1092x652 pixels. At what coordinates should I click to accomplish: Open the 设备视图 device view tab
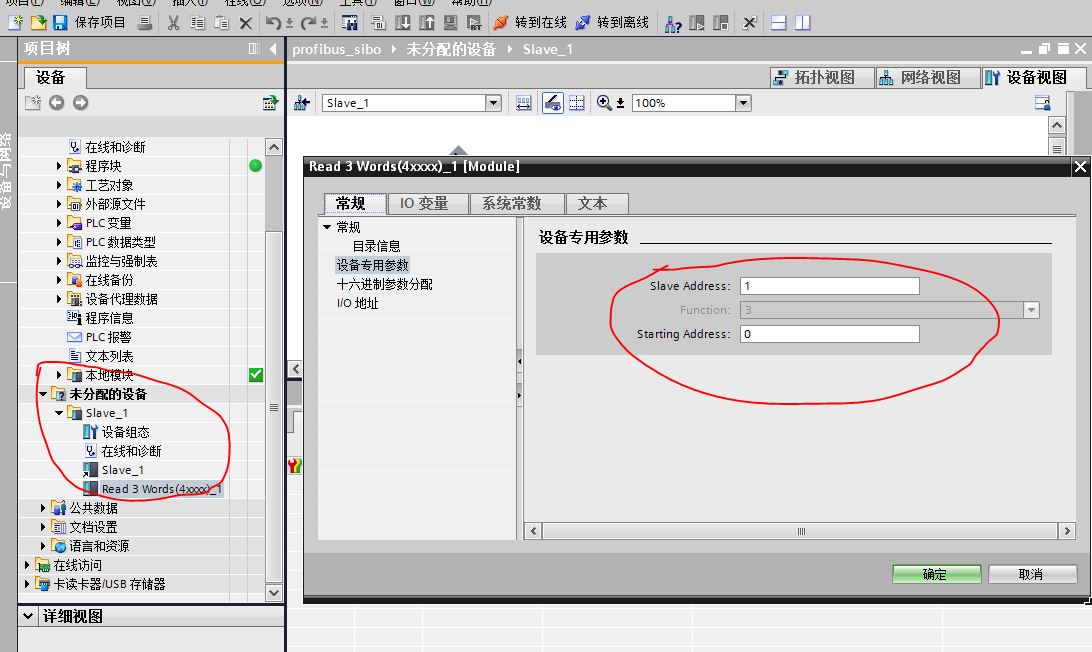pyautogui.click(x=1034, y=77)
